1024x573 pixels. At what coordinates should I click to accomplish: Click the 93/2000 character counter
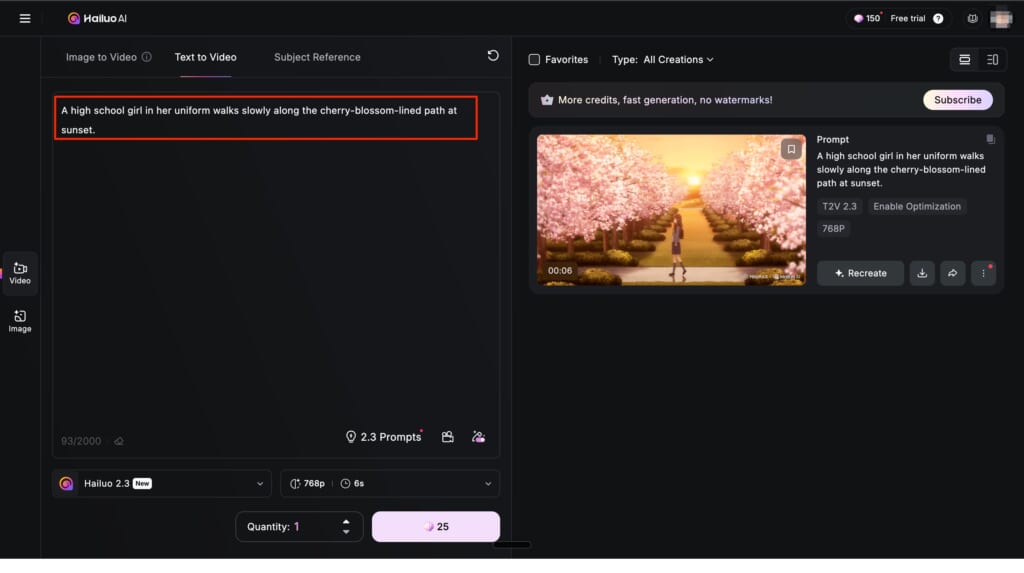click(81, 441)
